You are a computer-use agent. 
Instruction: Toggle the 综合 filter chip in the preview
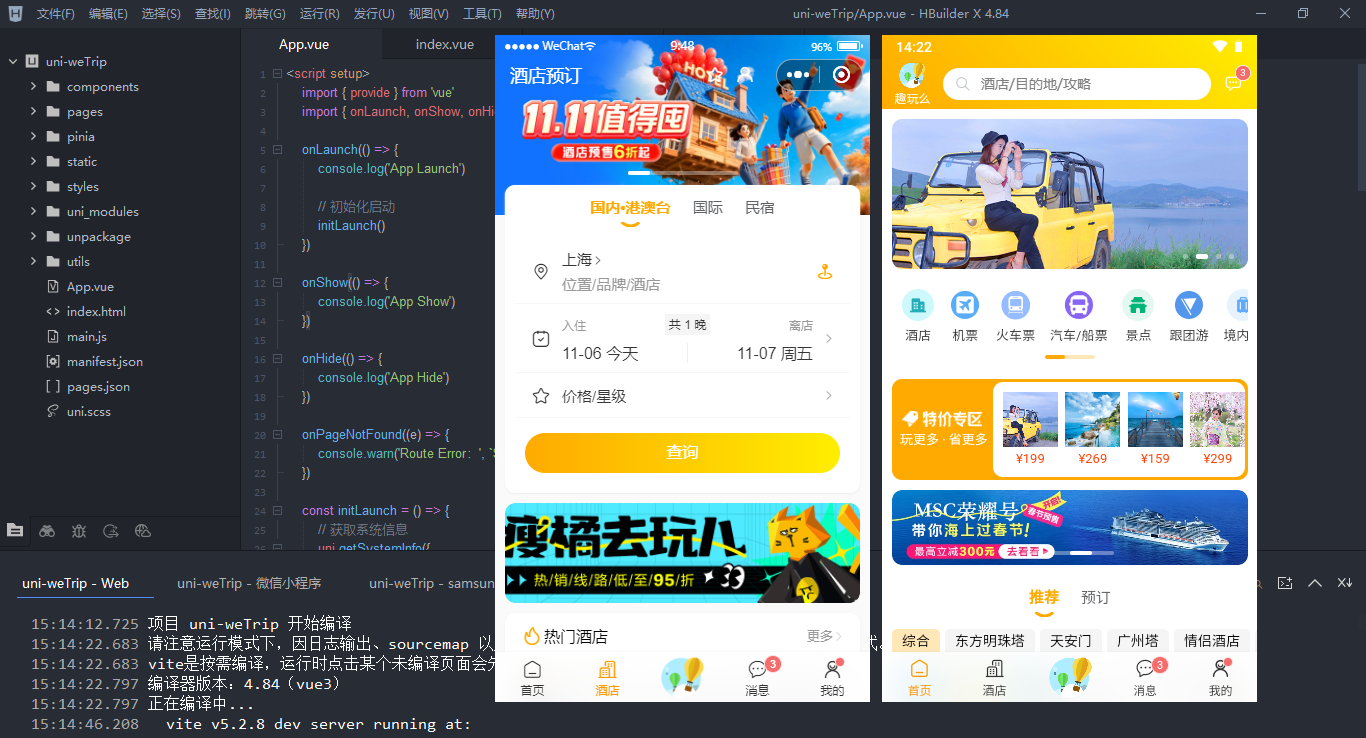pyautogui.click(x=916, y=640)
